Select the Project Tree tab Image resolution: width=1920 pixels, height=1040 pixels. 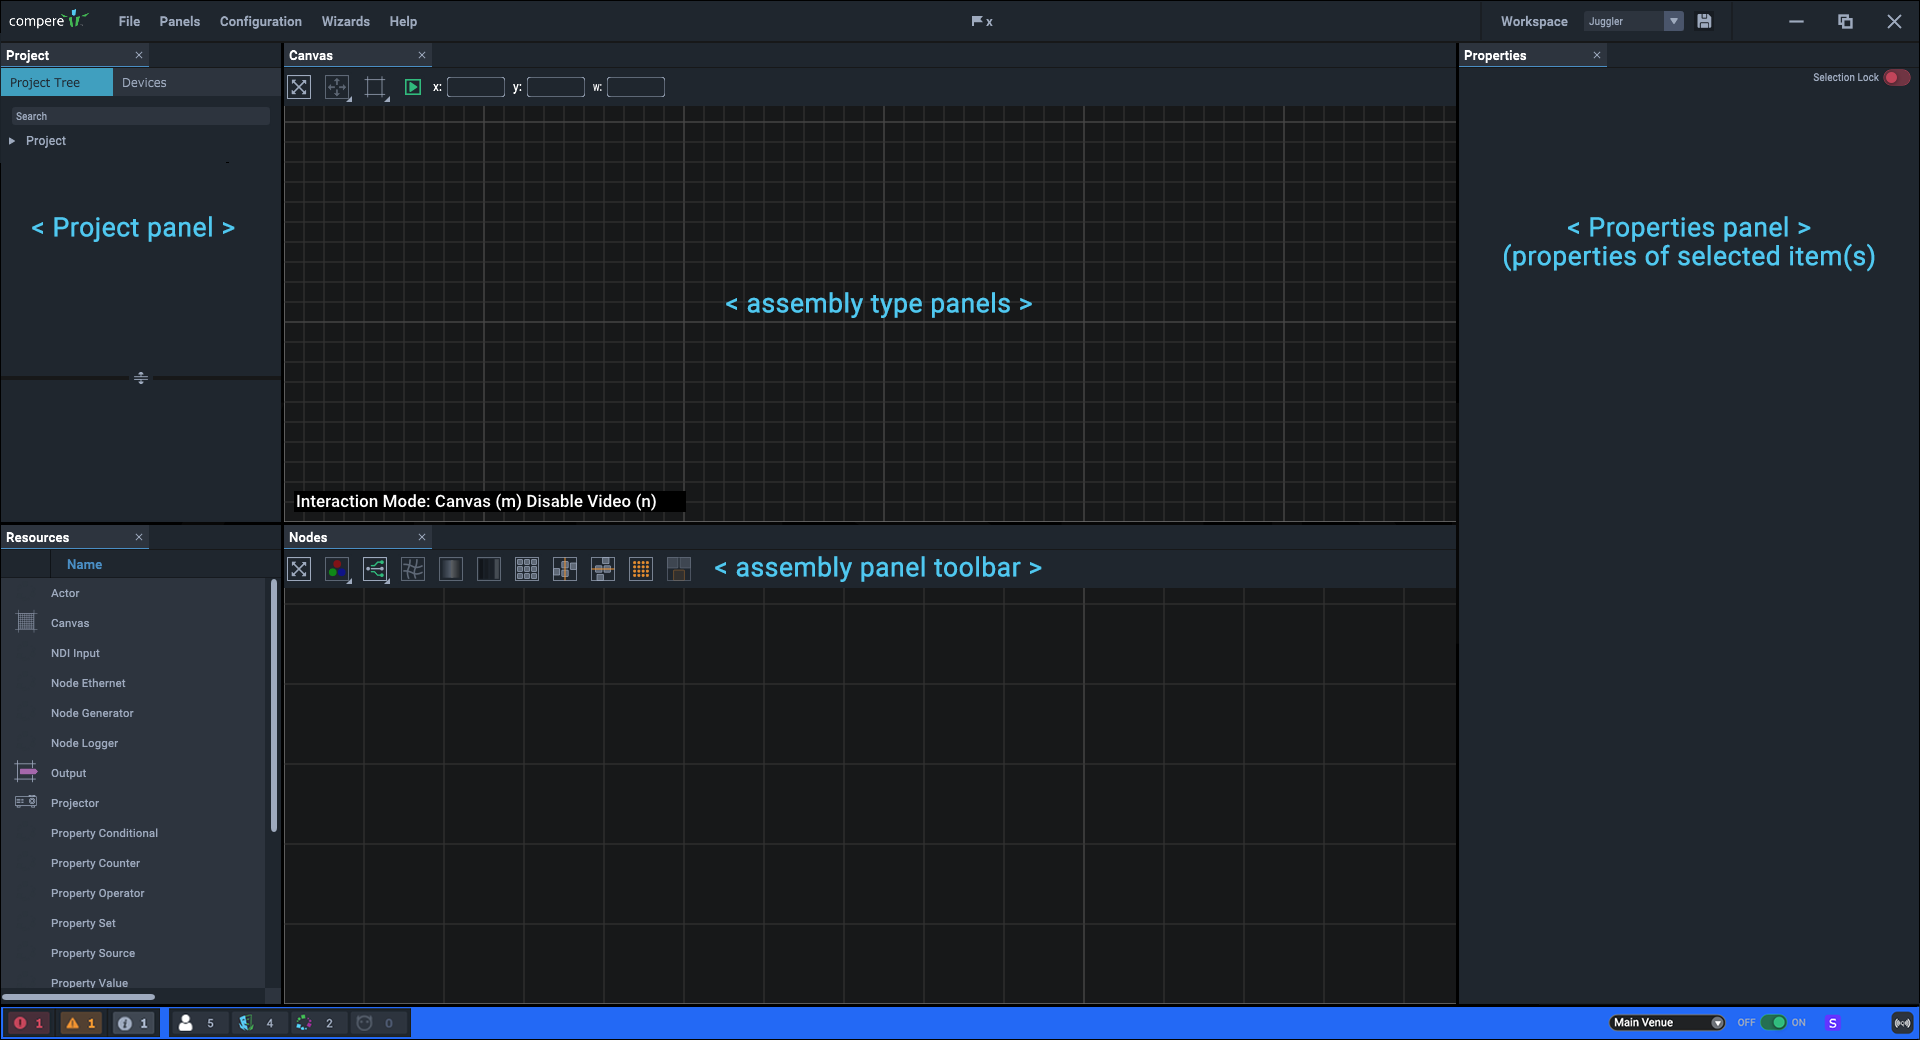[57, 83]
